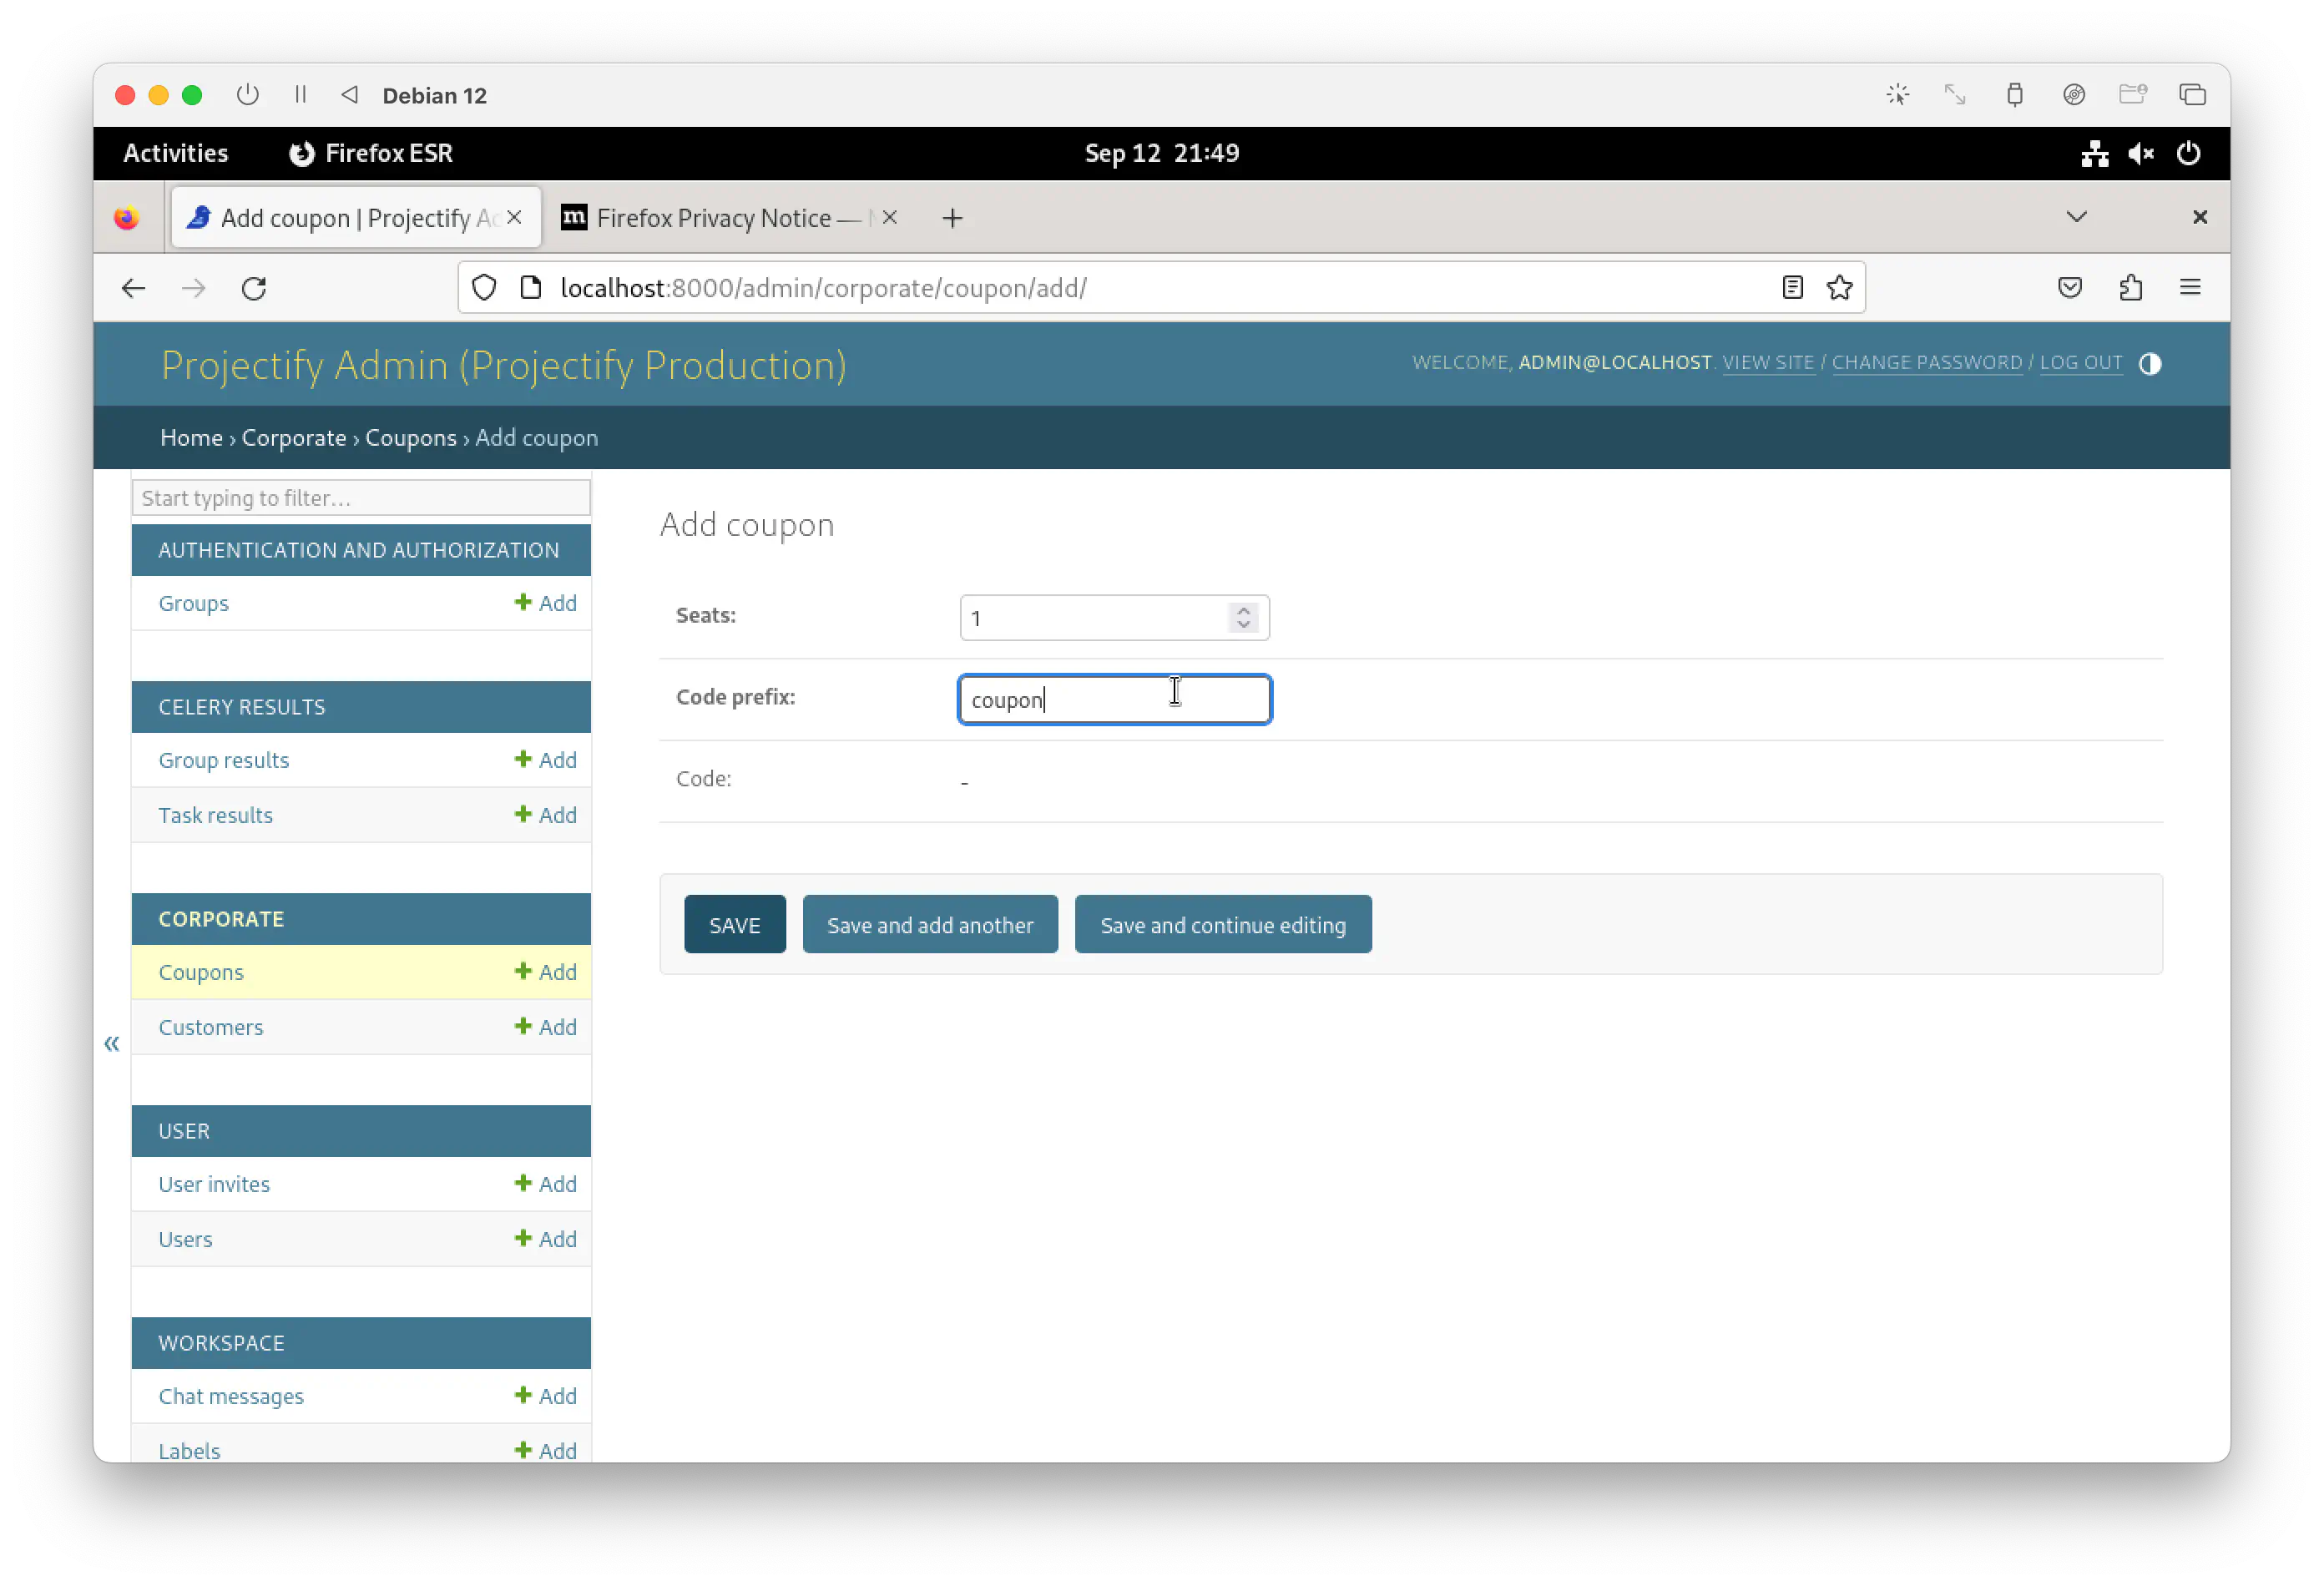Switch to Firefox Privacy Notice tab
Screen dimensions: 2324x1586
[730, 218]
